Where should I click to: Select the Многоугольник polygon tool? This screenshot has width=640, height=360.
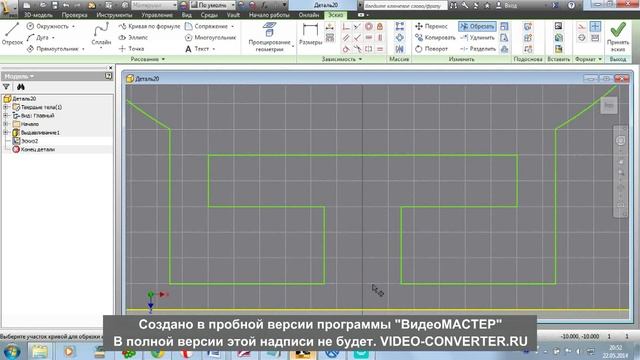tap(211, 38)
